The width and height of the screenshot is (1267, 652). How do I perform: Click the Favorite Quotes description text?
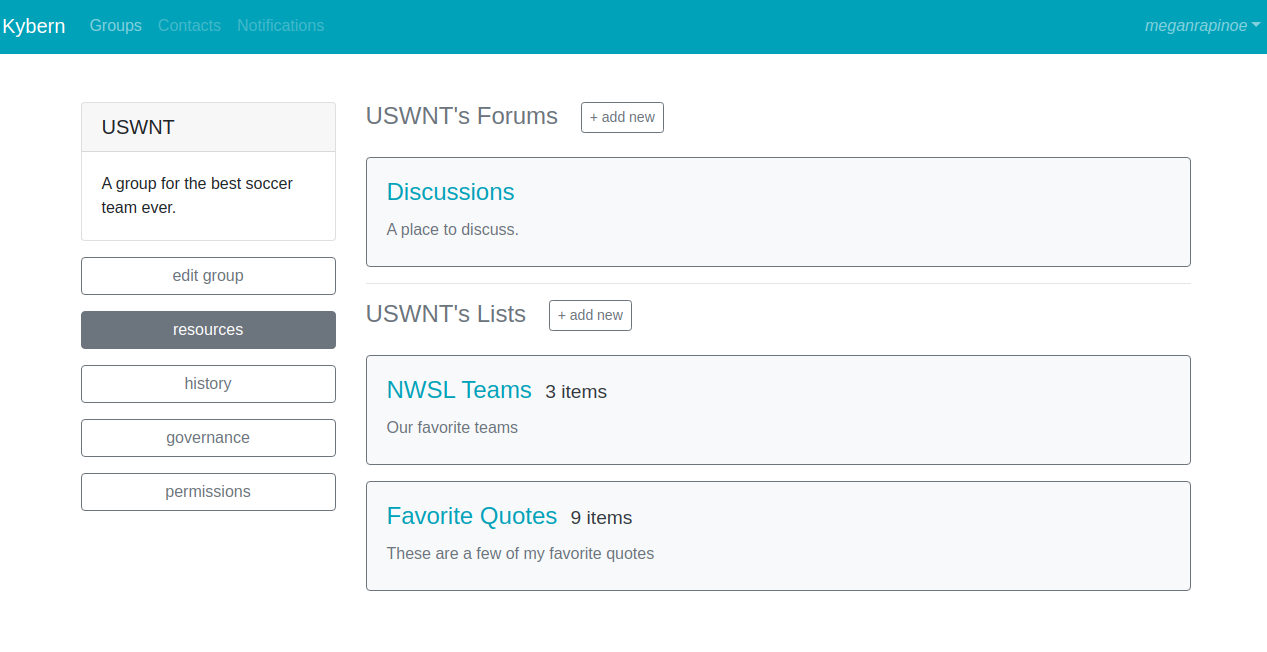coord(520,554)
